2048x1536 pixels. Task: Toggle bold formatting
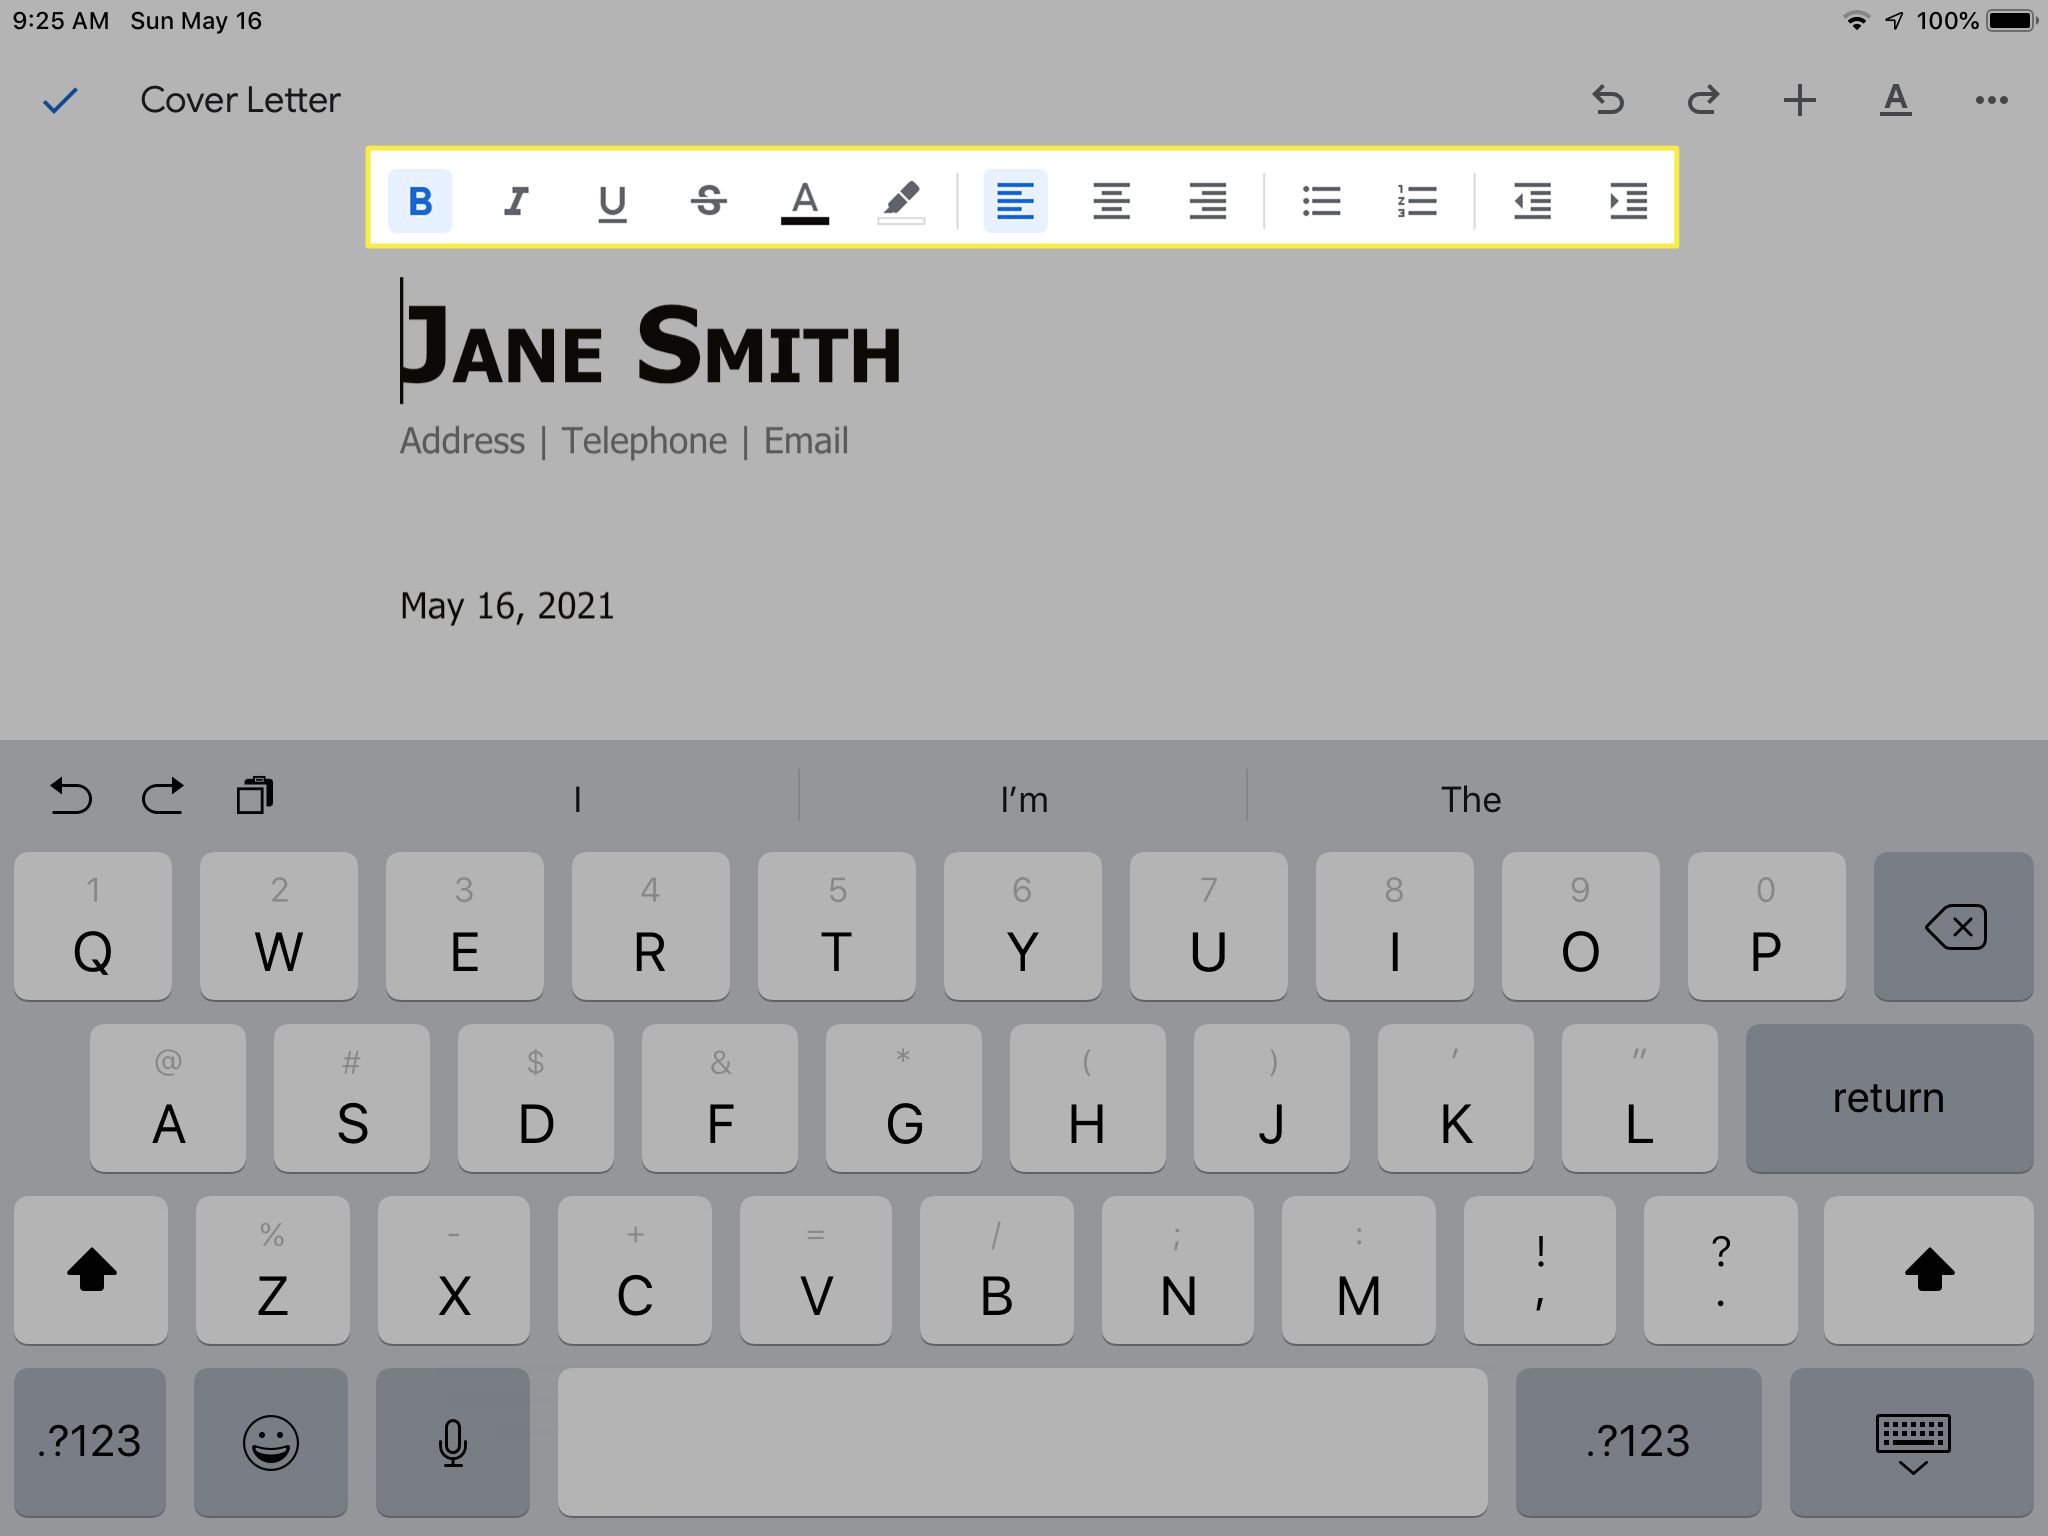(x=420, y=201)
